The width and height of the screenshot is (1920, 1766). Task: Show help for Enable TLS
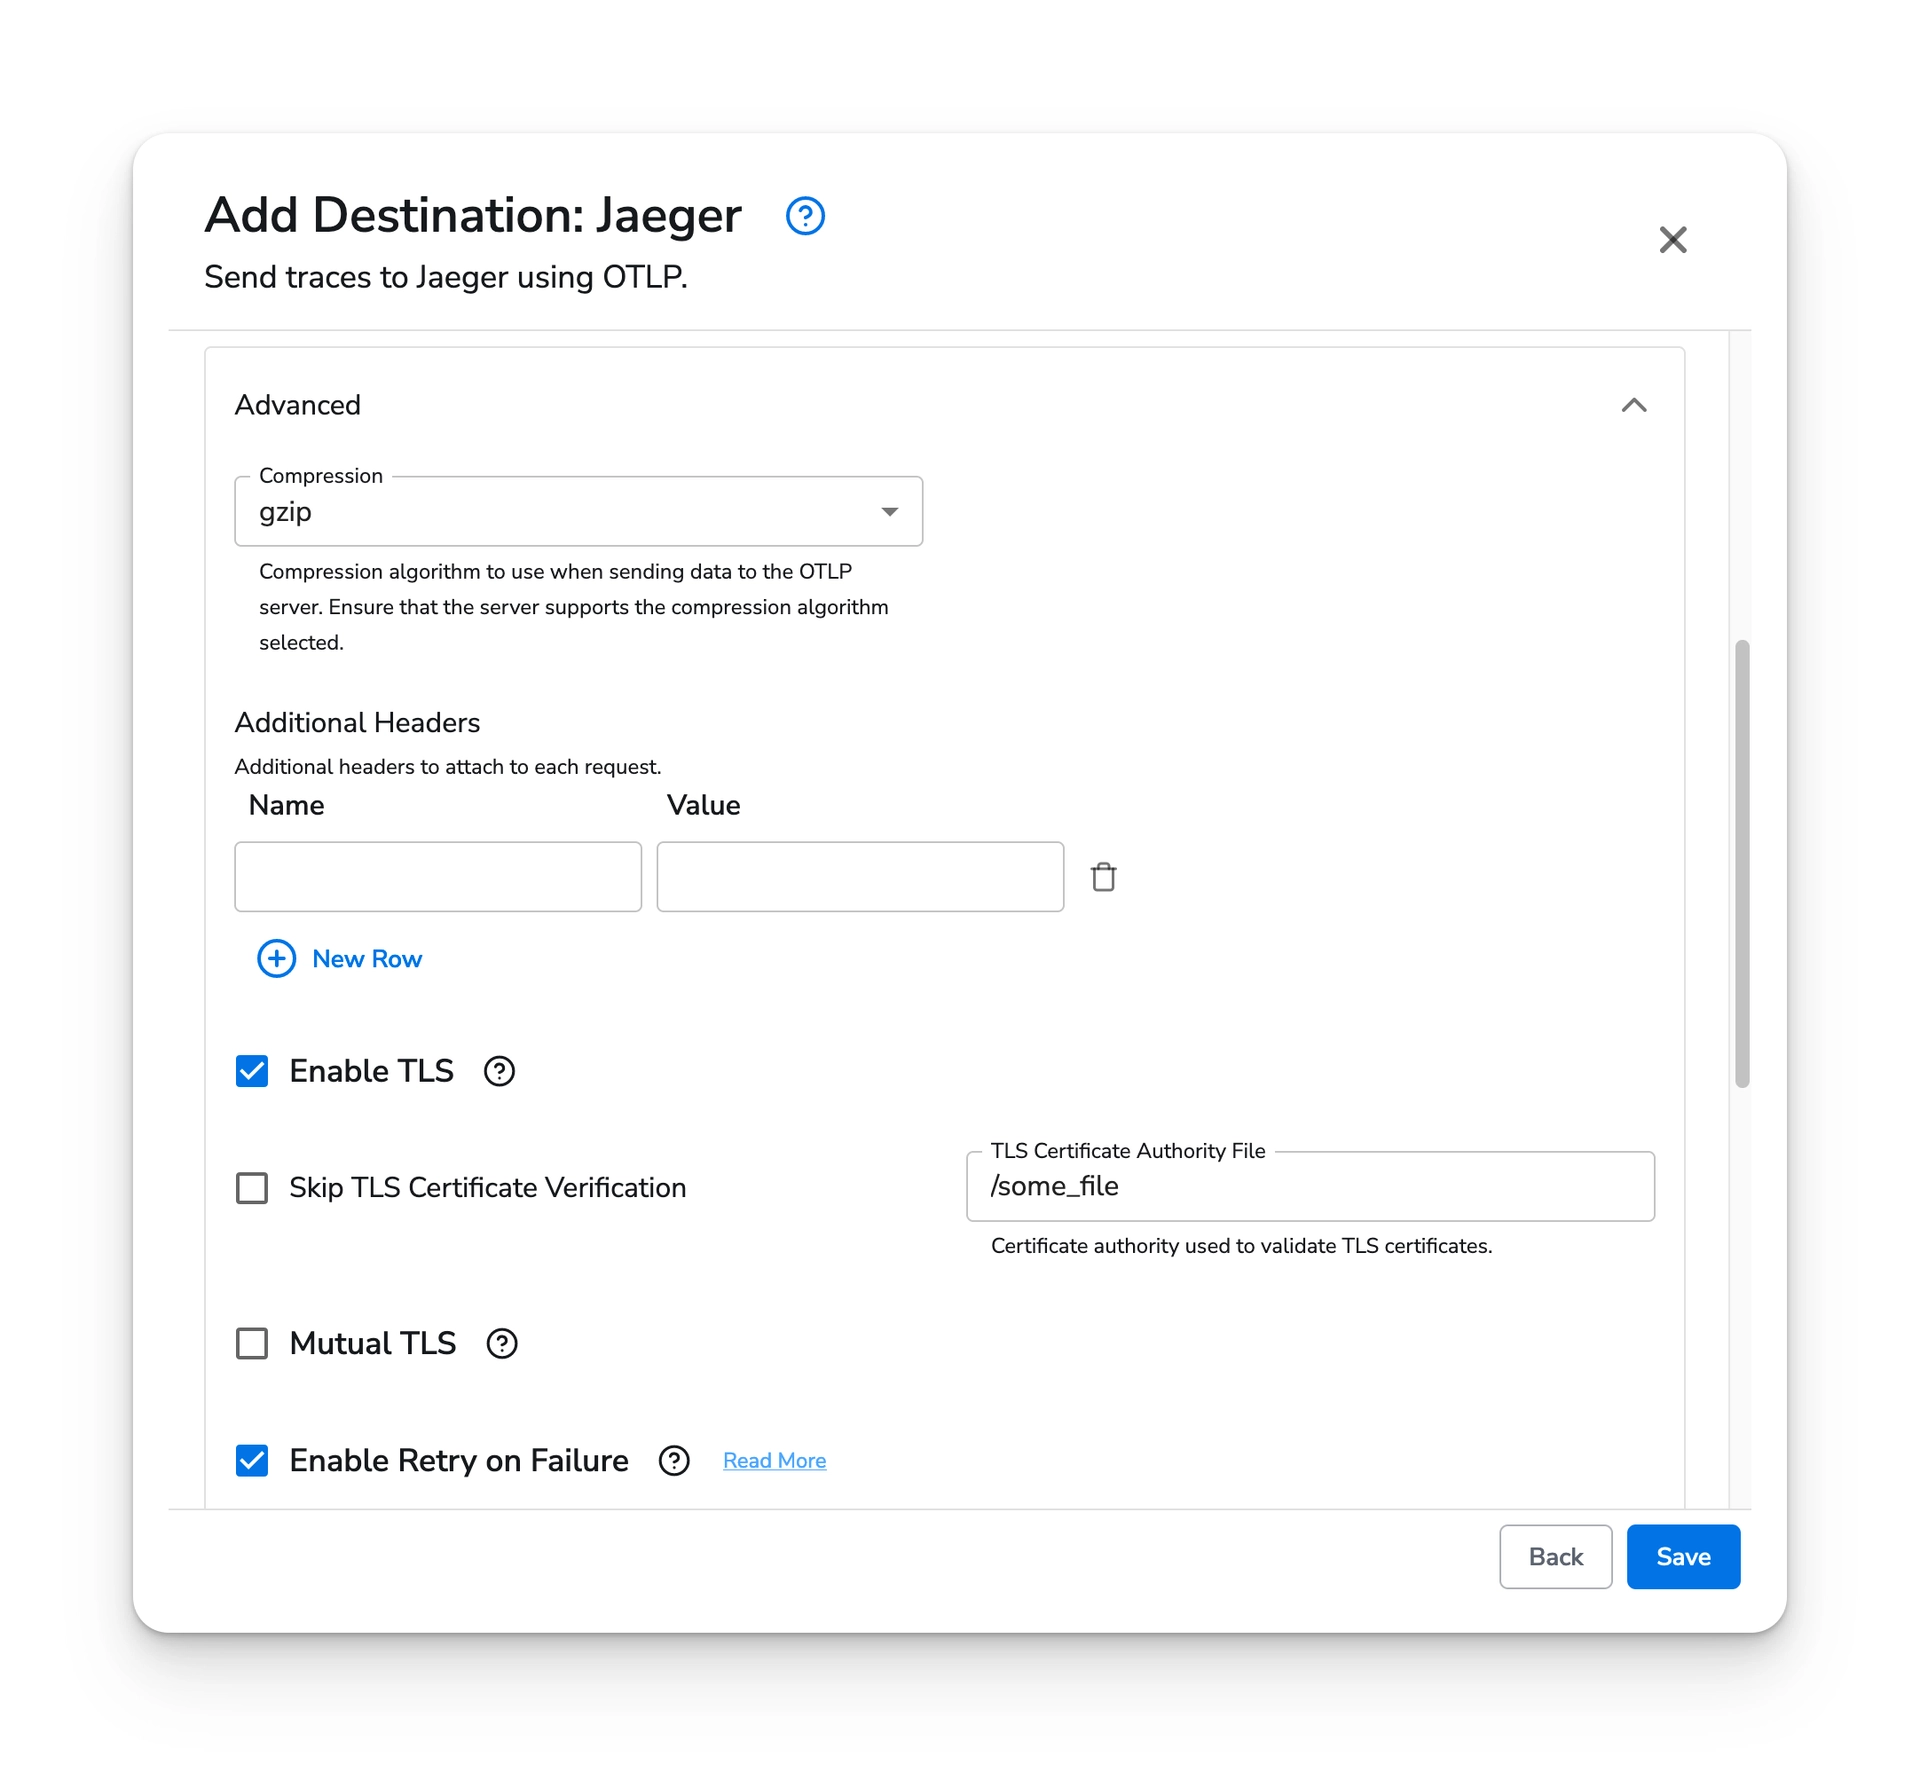pos(499,1071)
